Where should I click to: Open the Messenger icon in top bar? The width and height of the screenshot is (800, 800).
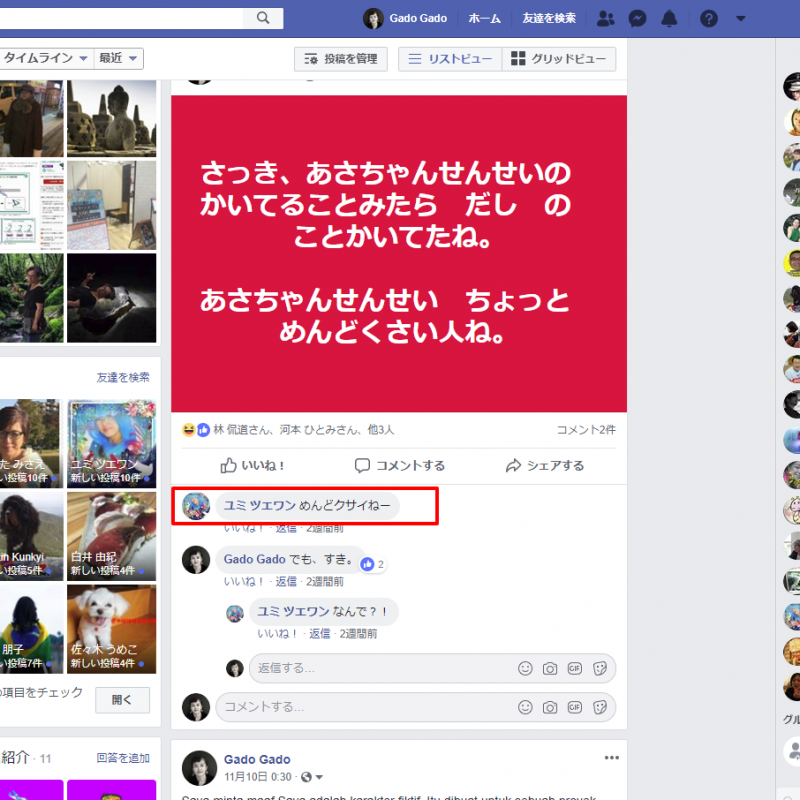tap(637, 18)
